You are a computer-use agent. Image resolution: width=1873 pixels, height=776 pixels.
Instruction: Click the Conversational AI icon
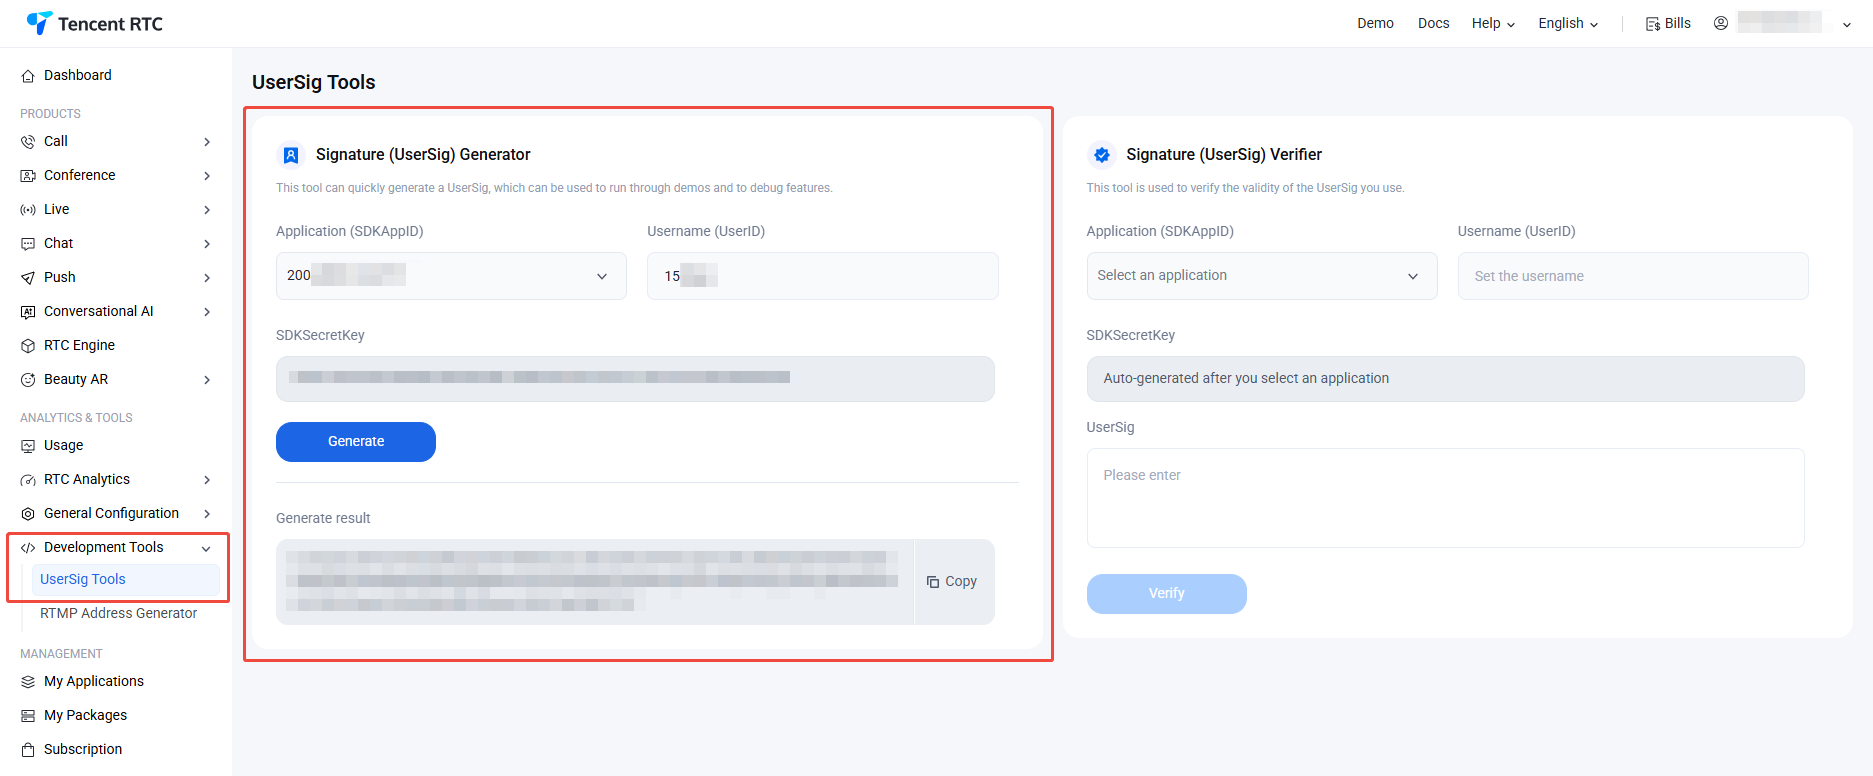click(x=28, y=312)
